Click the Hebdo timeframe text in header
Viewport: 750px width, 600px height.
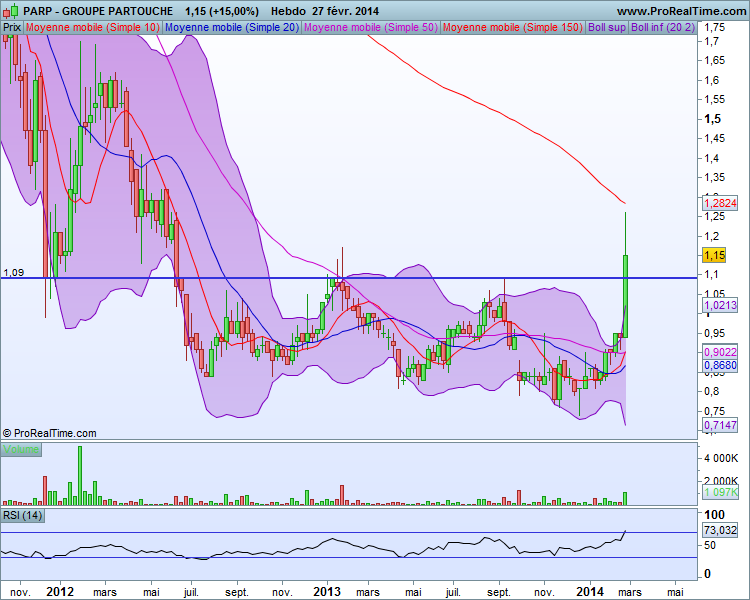click(x=288, y=11)
